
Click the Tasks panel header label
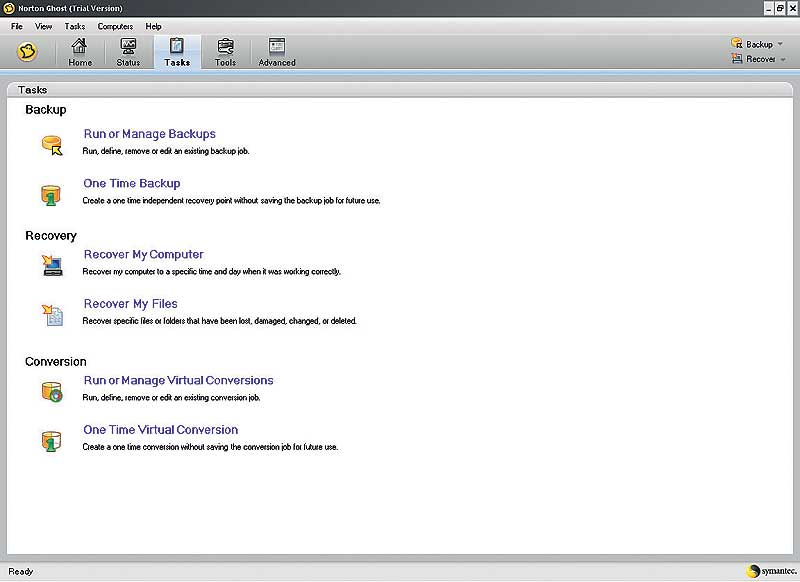(x=32, y=90)
